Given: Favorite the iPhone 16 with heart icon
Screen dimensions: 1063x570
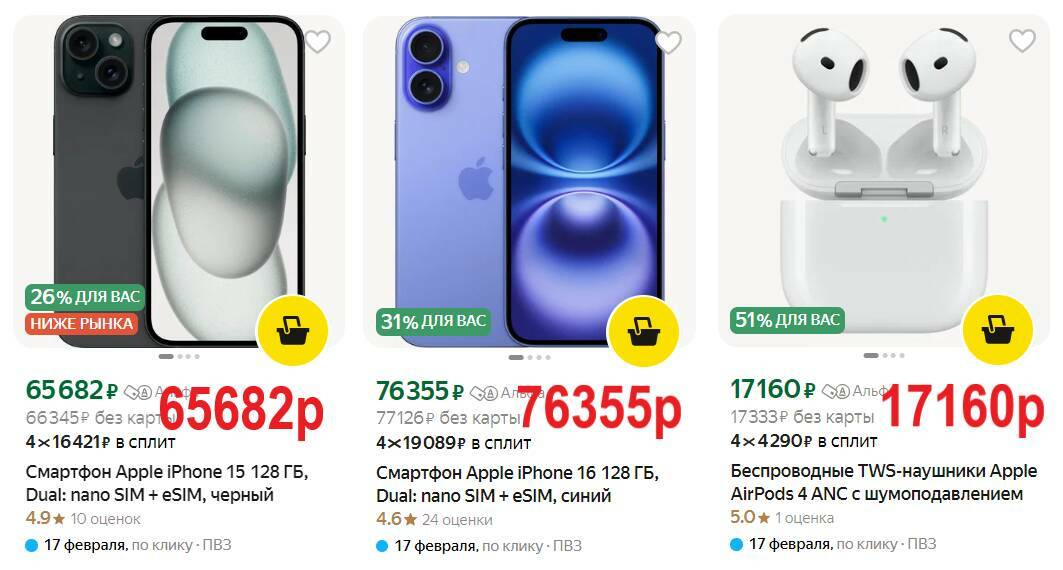Looking at the screenshot, I should point(668,43).
